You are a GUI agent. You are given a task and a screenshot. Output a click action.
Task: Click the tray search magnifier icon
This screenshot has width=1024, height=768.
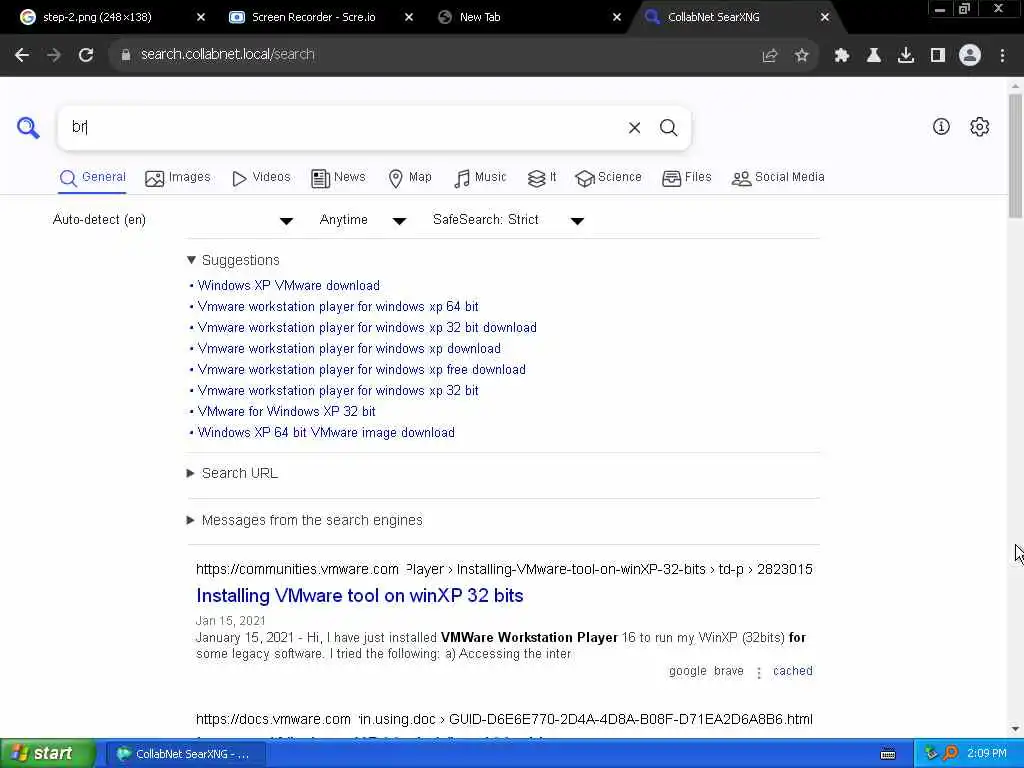(950, 753)
